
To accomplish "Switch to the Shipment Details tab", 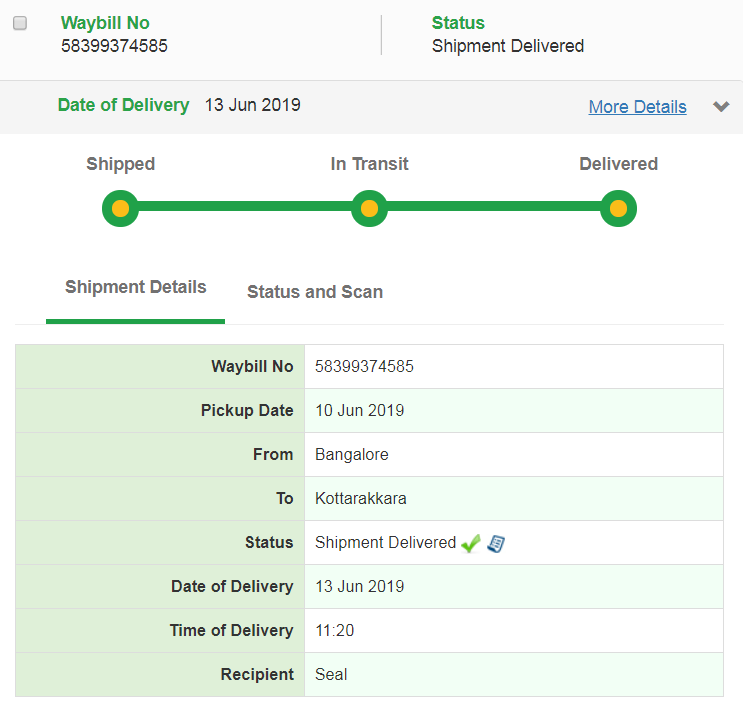I will point(135,288).
